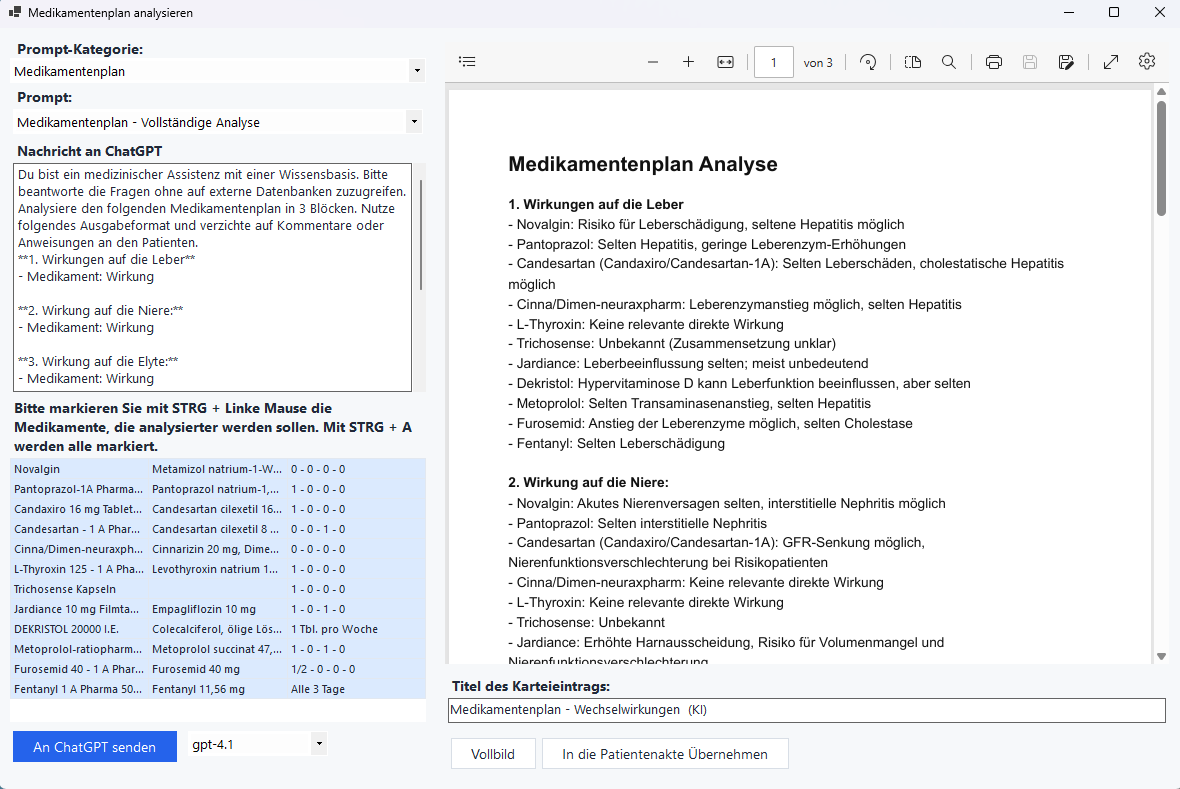Click the 2. Wirkung auf die Niere heading
This screenshot has height=789, width=1180.
click(588, 482)
